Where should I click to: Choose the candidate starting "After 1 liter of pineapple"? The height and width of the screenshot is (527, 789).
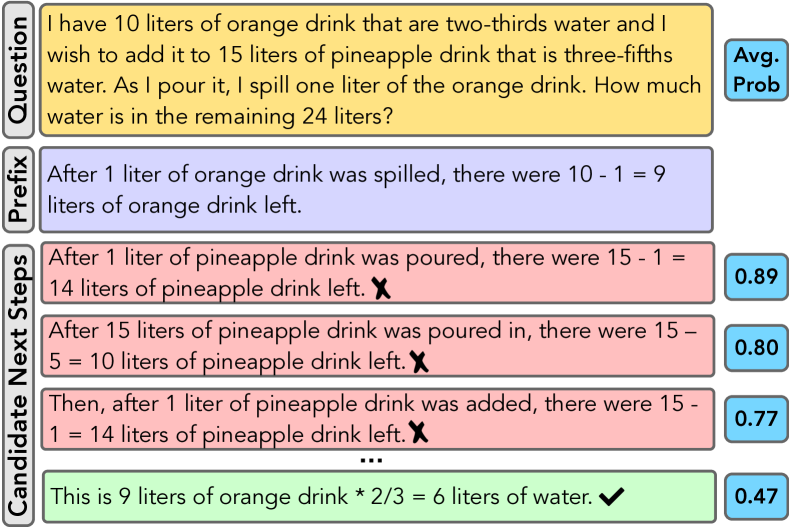click(378, 273)
